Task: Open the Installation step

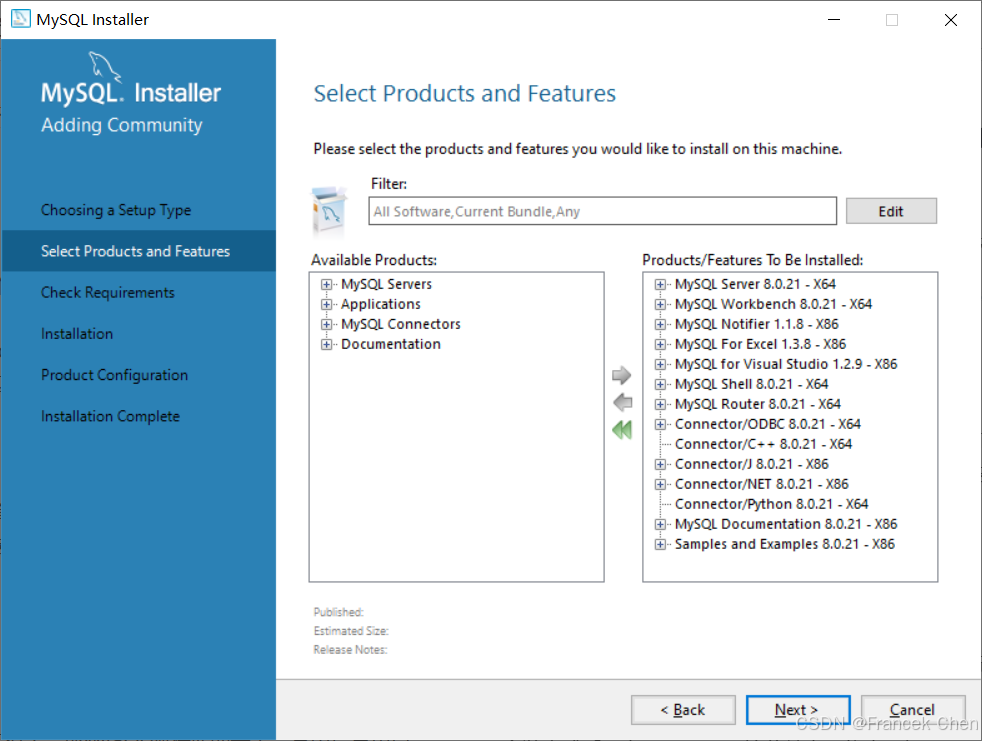Action: pyautogui.click(x=77, y=334)
